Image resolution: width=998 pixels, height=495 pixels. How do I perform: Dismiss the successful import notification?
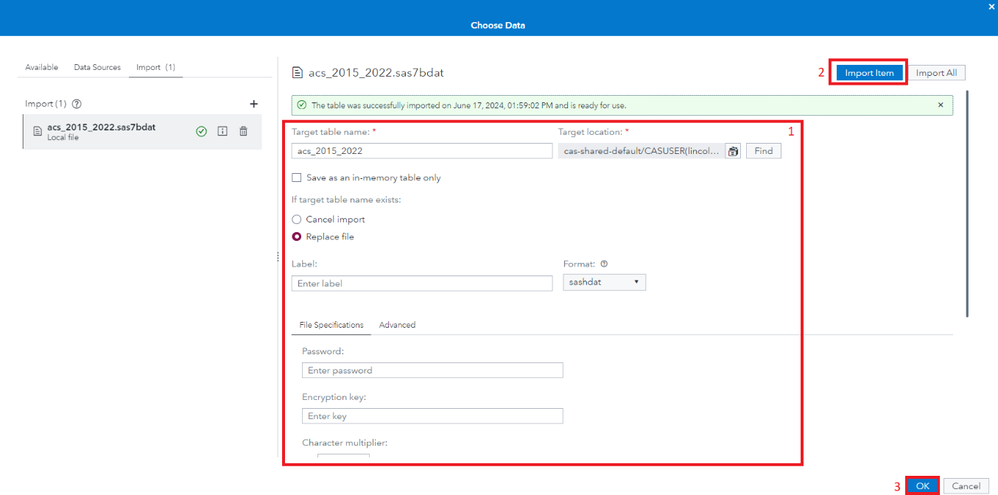(940, 105)
